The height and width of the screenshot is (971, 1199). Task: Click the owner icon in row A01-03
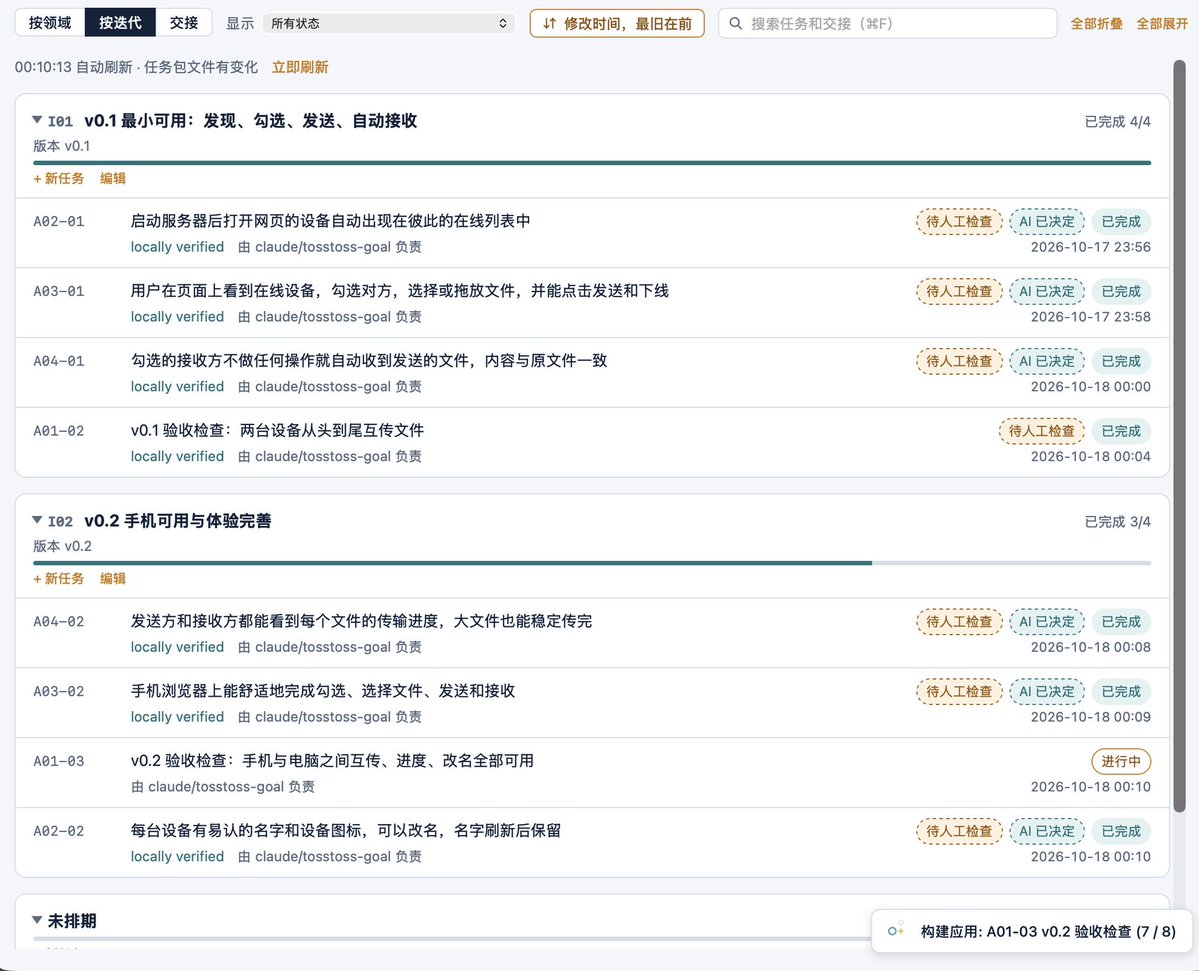(137, 787)
